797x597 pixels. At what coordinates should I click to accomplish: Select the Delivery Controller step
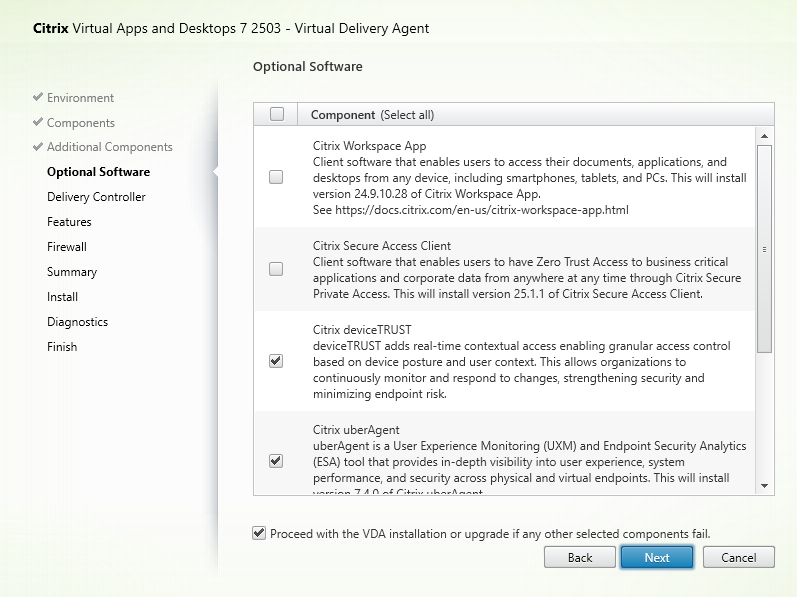coord(96,197)
